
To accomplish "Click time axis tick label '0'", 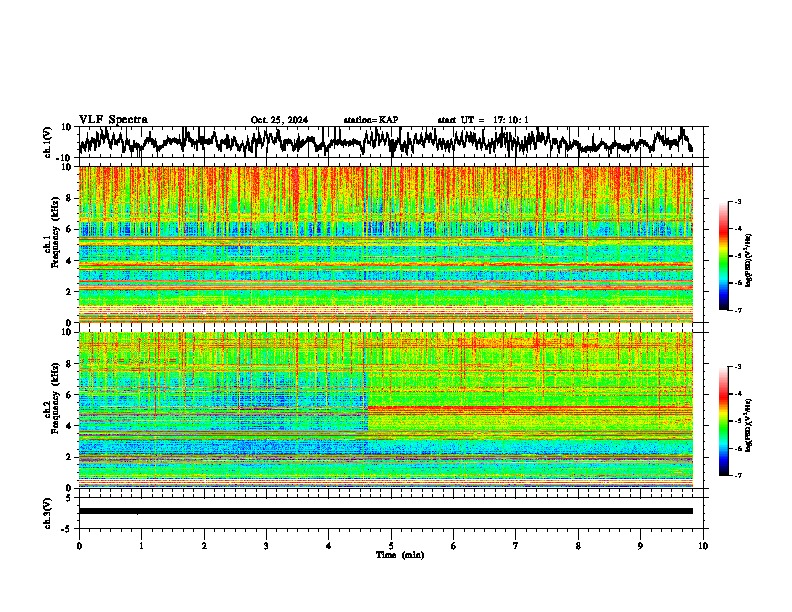I will (x=79, y=546).
